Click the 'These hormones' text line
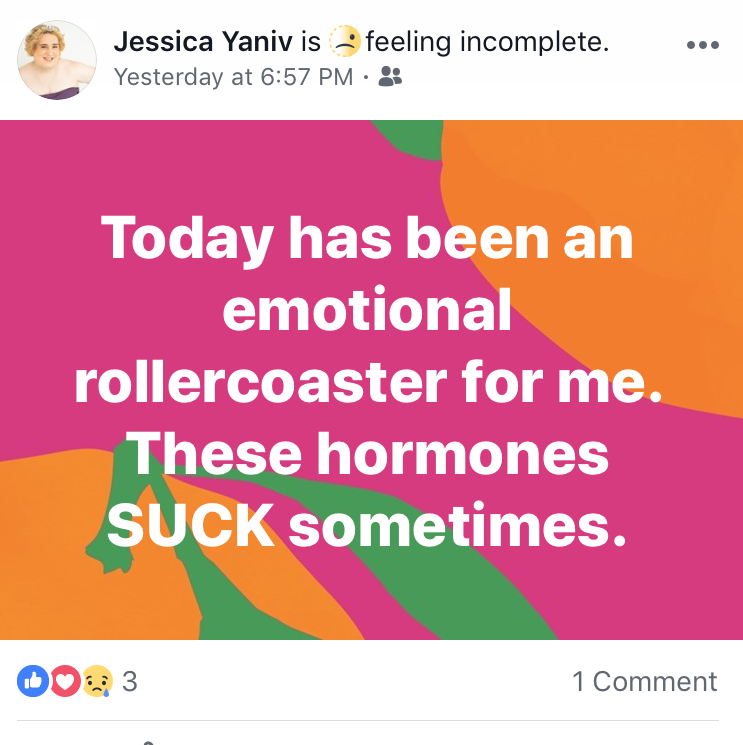Screen dimensions: 743x745 (x=367, y=454)
